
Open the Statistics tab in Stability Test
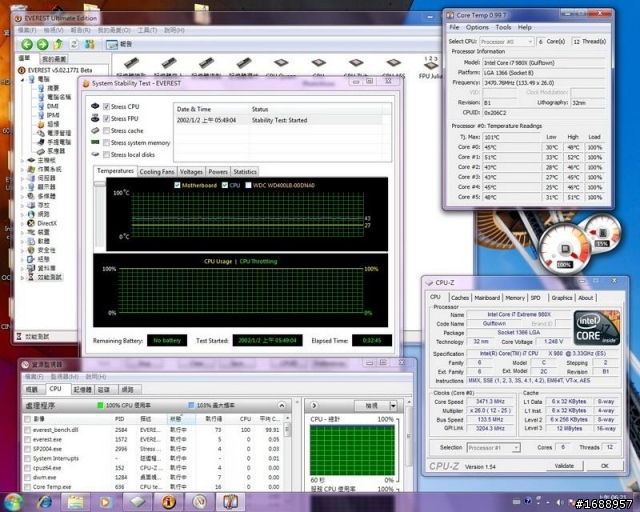click(x=245, y=172)
